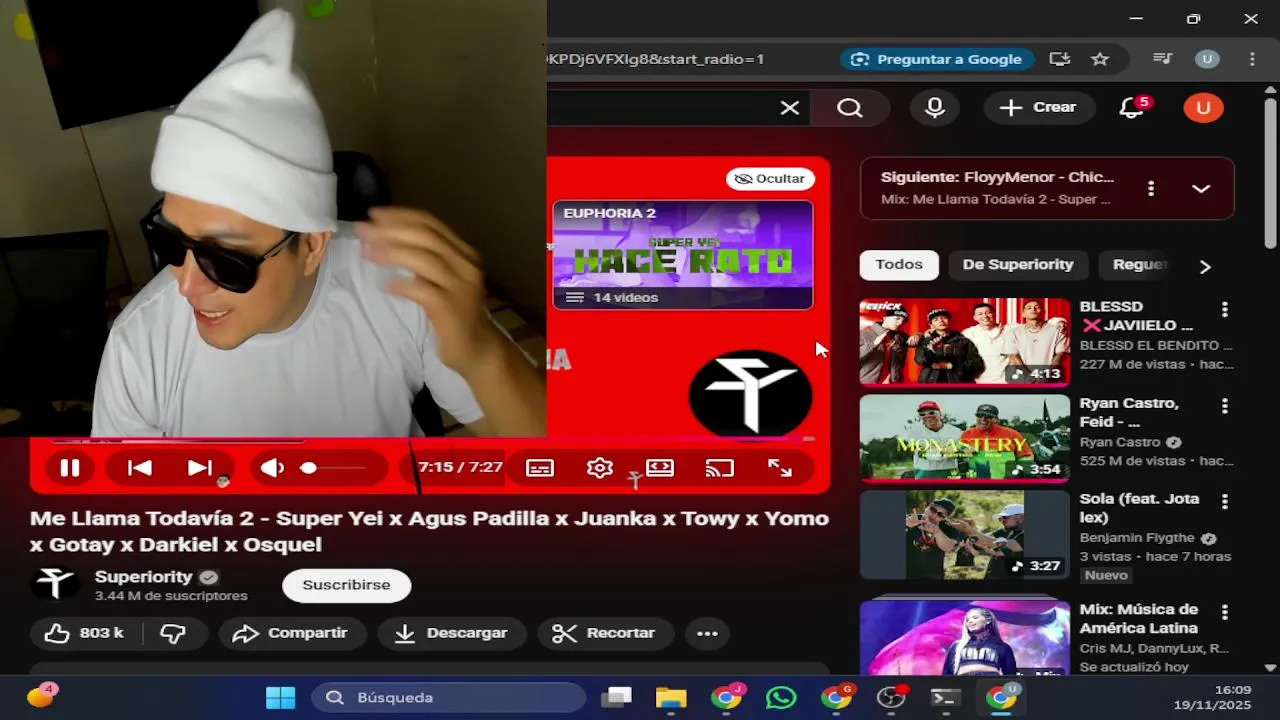The image size is (1280, 720).
Task: Download the video via Descargar
Action: pos(451,633)
